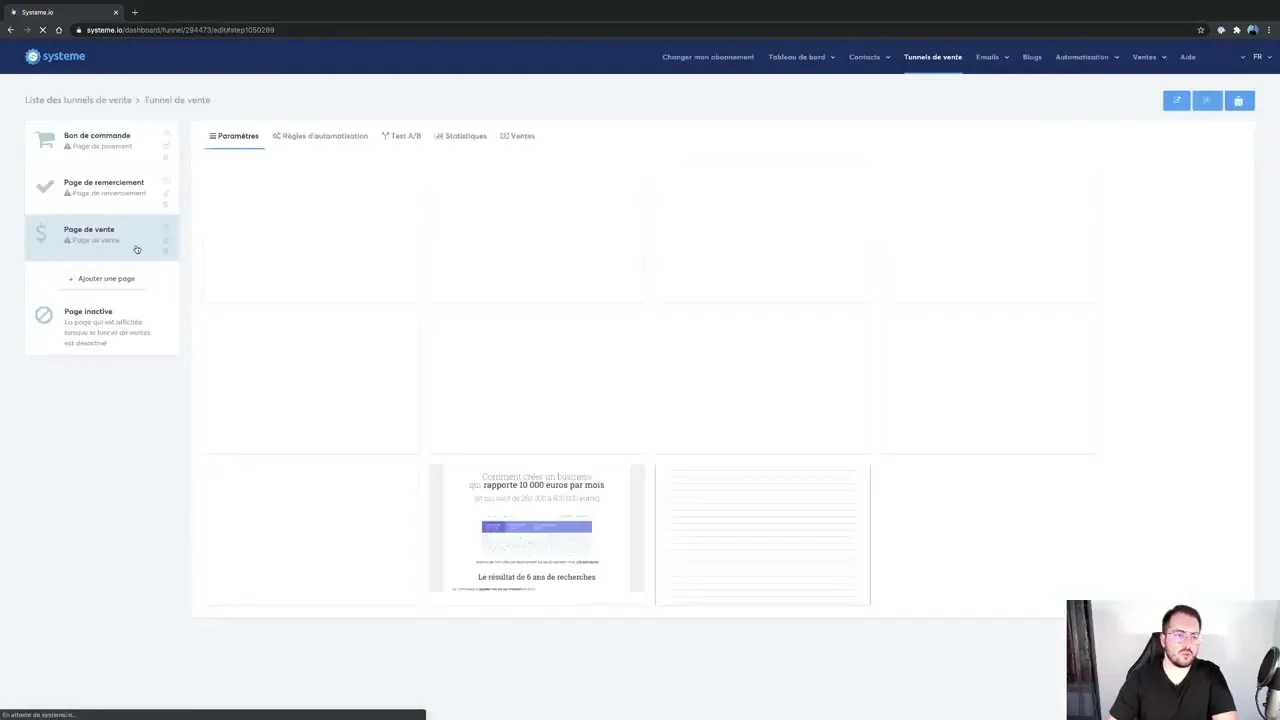Open the Statistiques tab
The image size is (1280, 720).
[x=461, y=136]
